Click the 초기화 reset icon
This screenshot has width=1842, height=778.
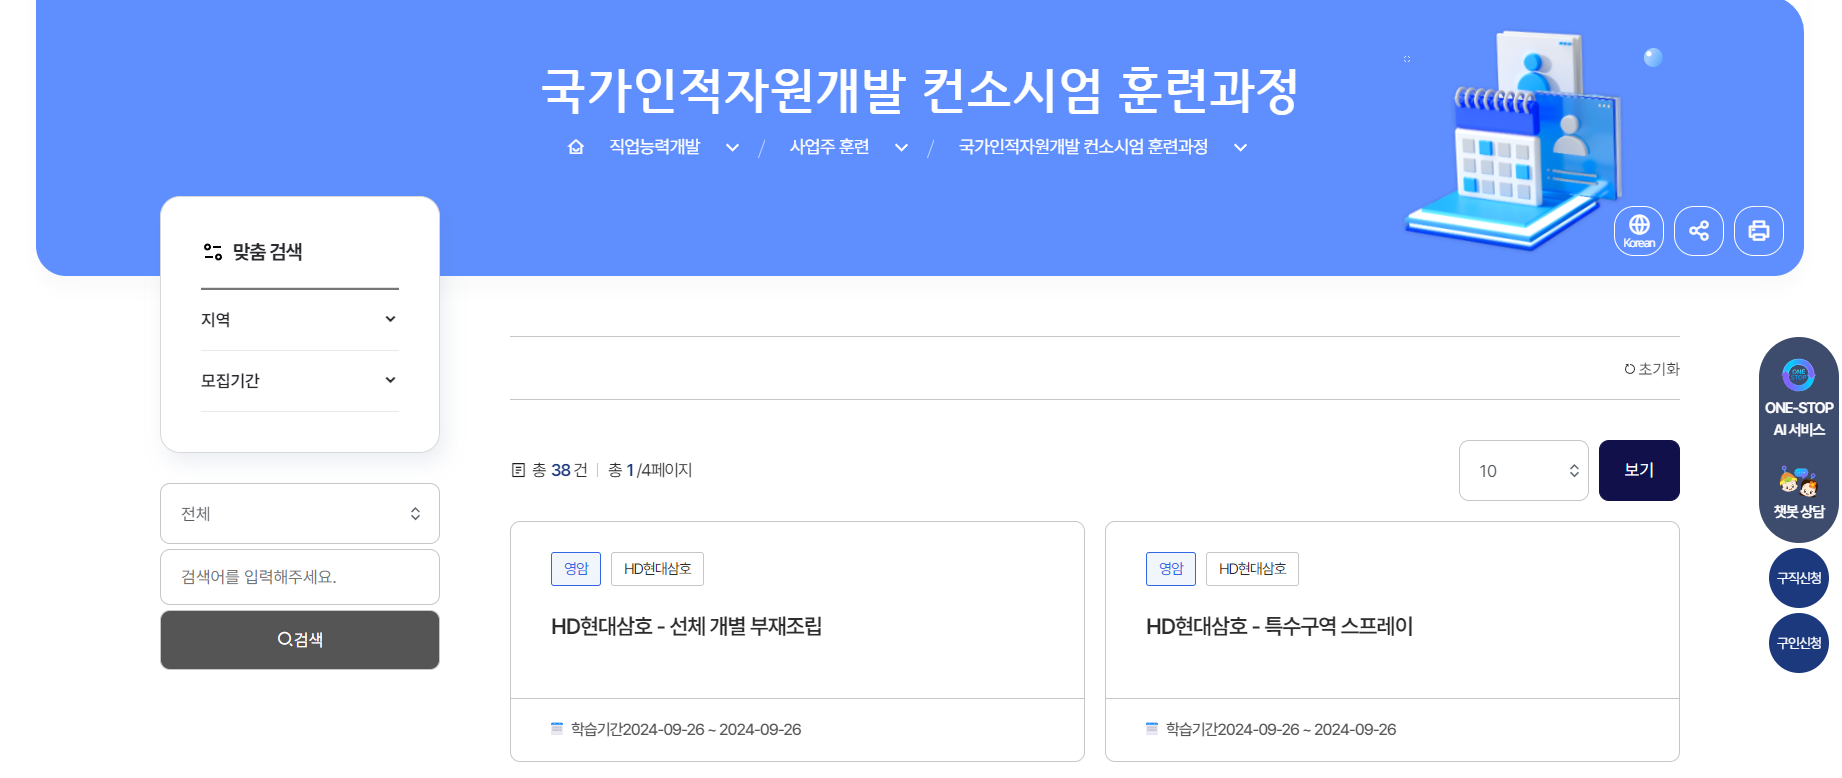(x=1630, y=369)
